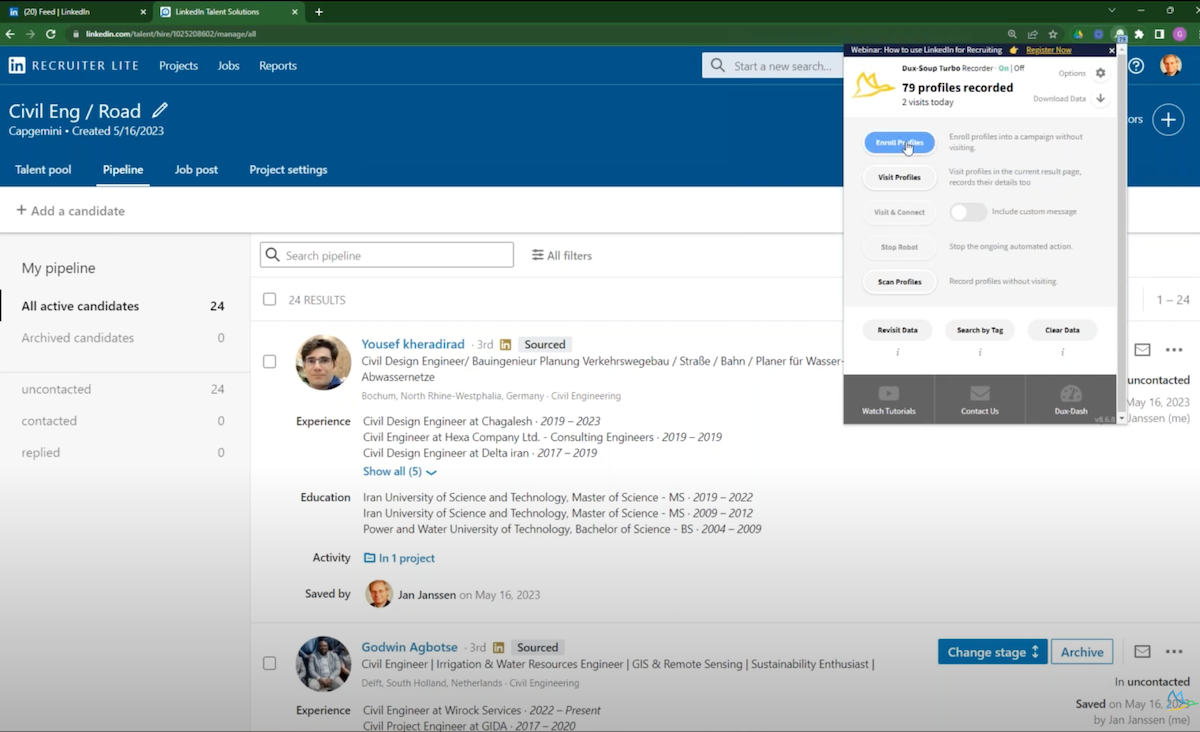The image size is (1200, 732).
Task: Reload the page in the browser
Action: (x=51, y=34)
